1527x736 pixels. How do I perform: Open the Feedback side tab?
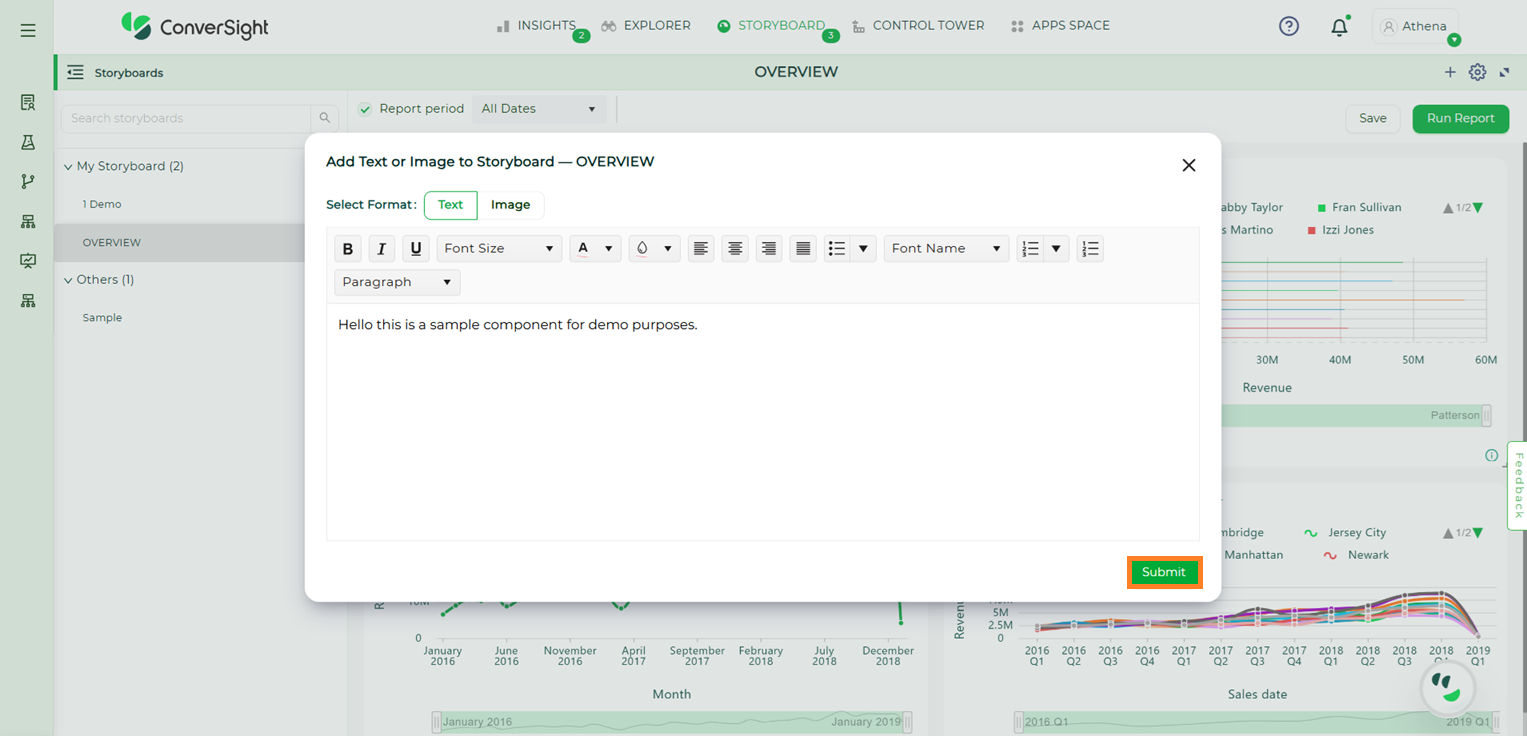[1517, 485]
